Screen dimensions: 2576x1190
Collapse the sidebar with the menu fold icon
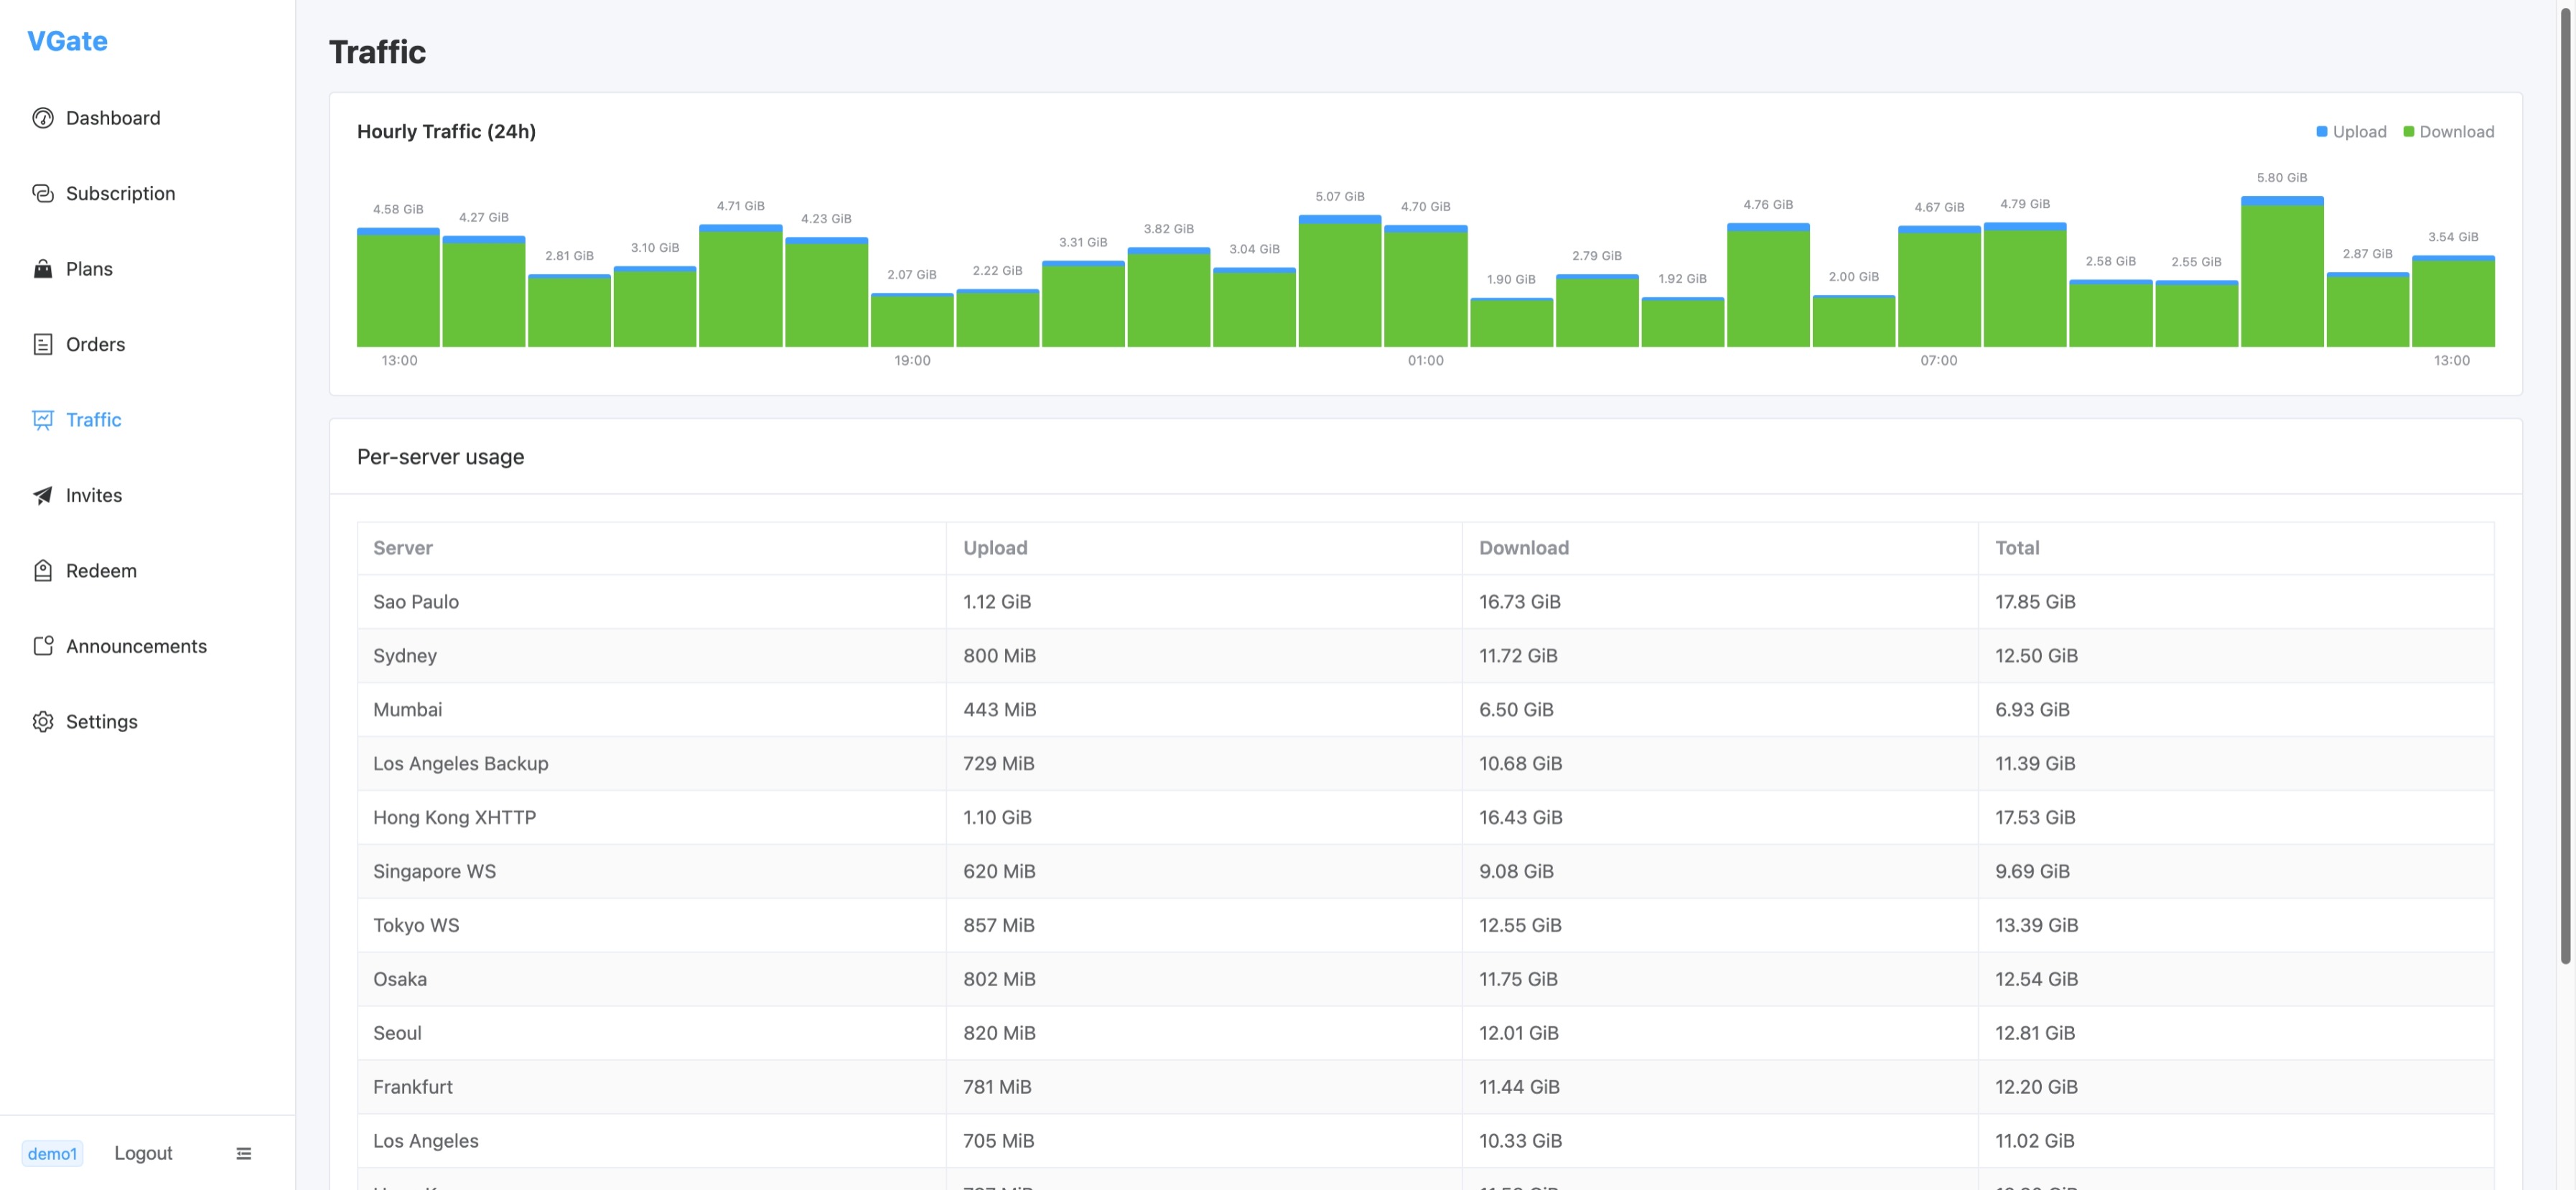click(x=243, y=1153)
